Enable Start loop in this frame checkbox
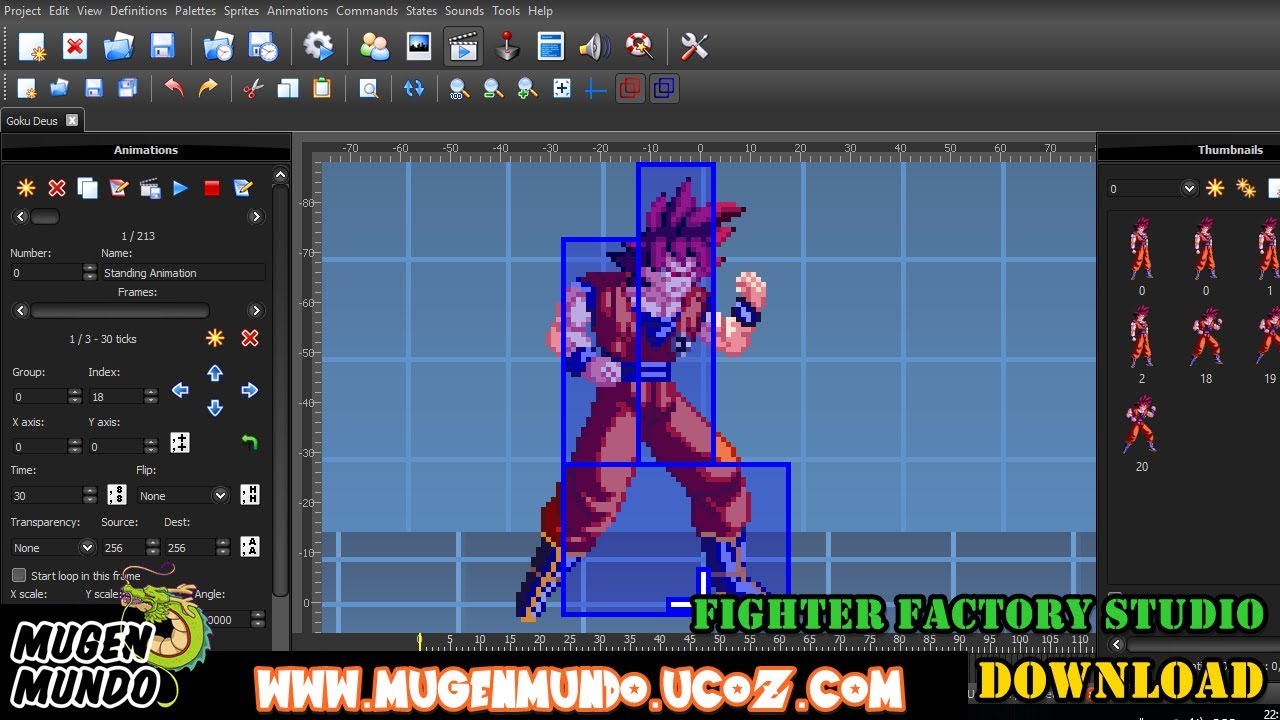Image resolution: width=1280 pixels, height=720 pixels. point(19,575)
